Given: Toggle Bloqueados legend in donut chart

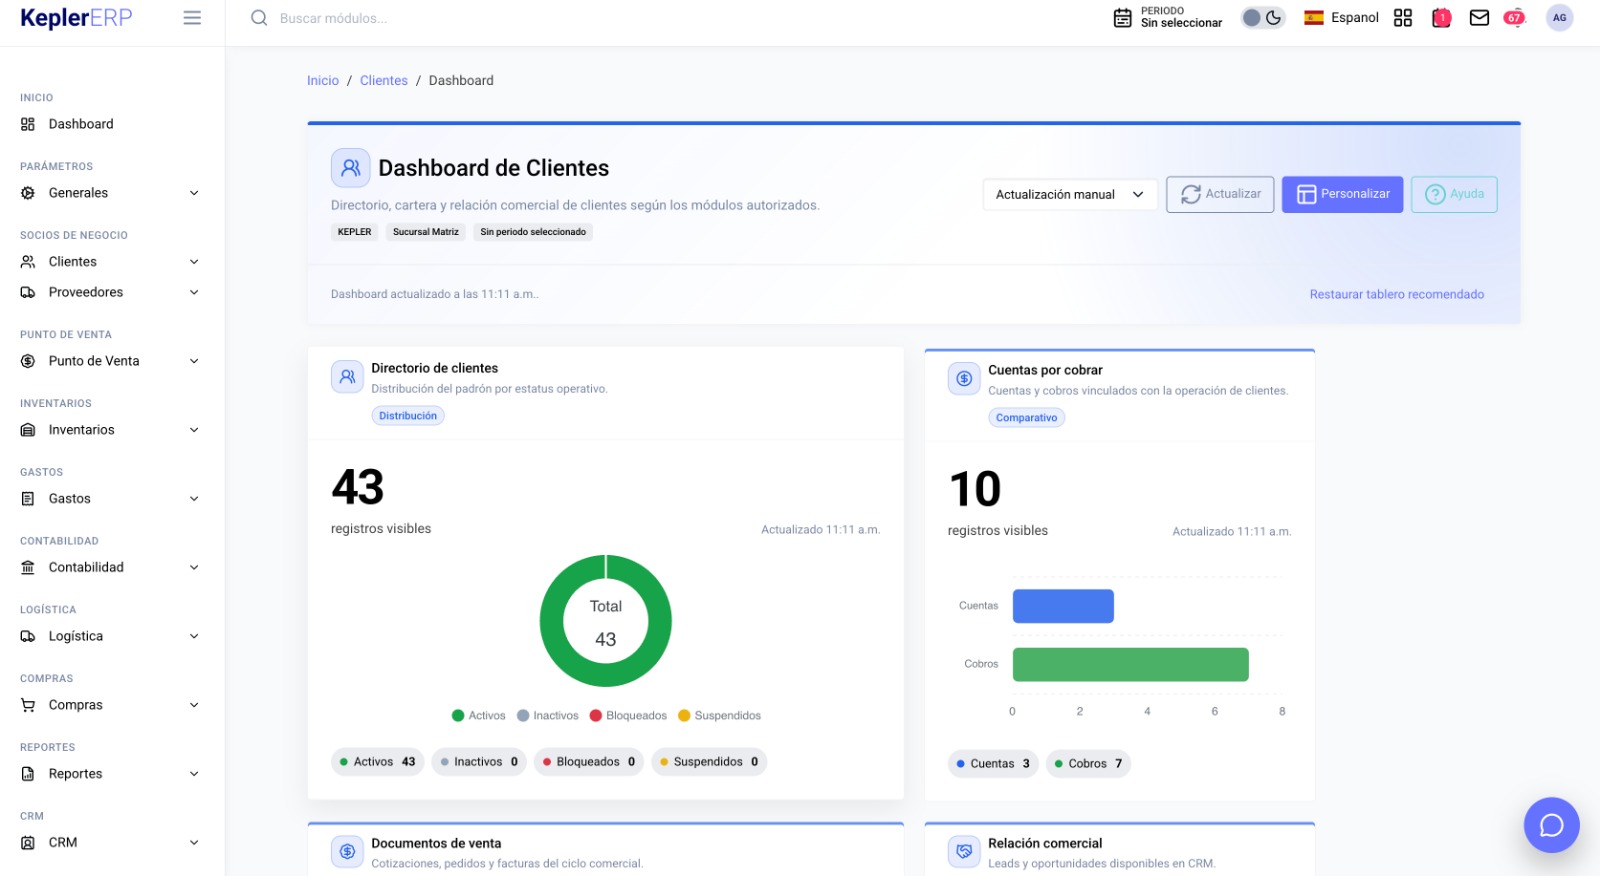Looking at the screenshot, I should click(628, 716).
